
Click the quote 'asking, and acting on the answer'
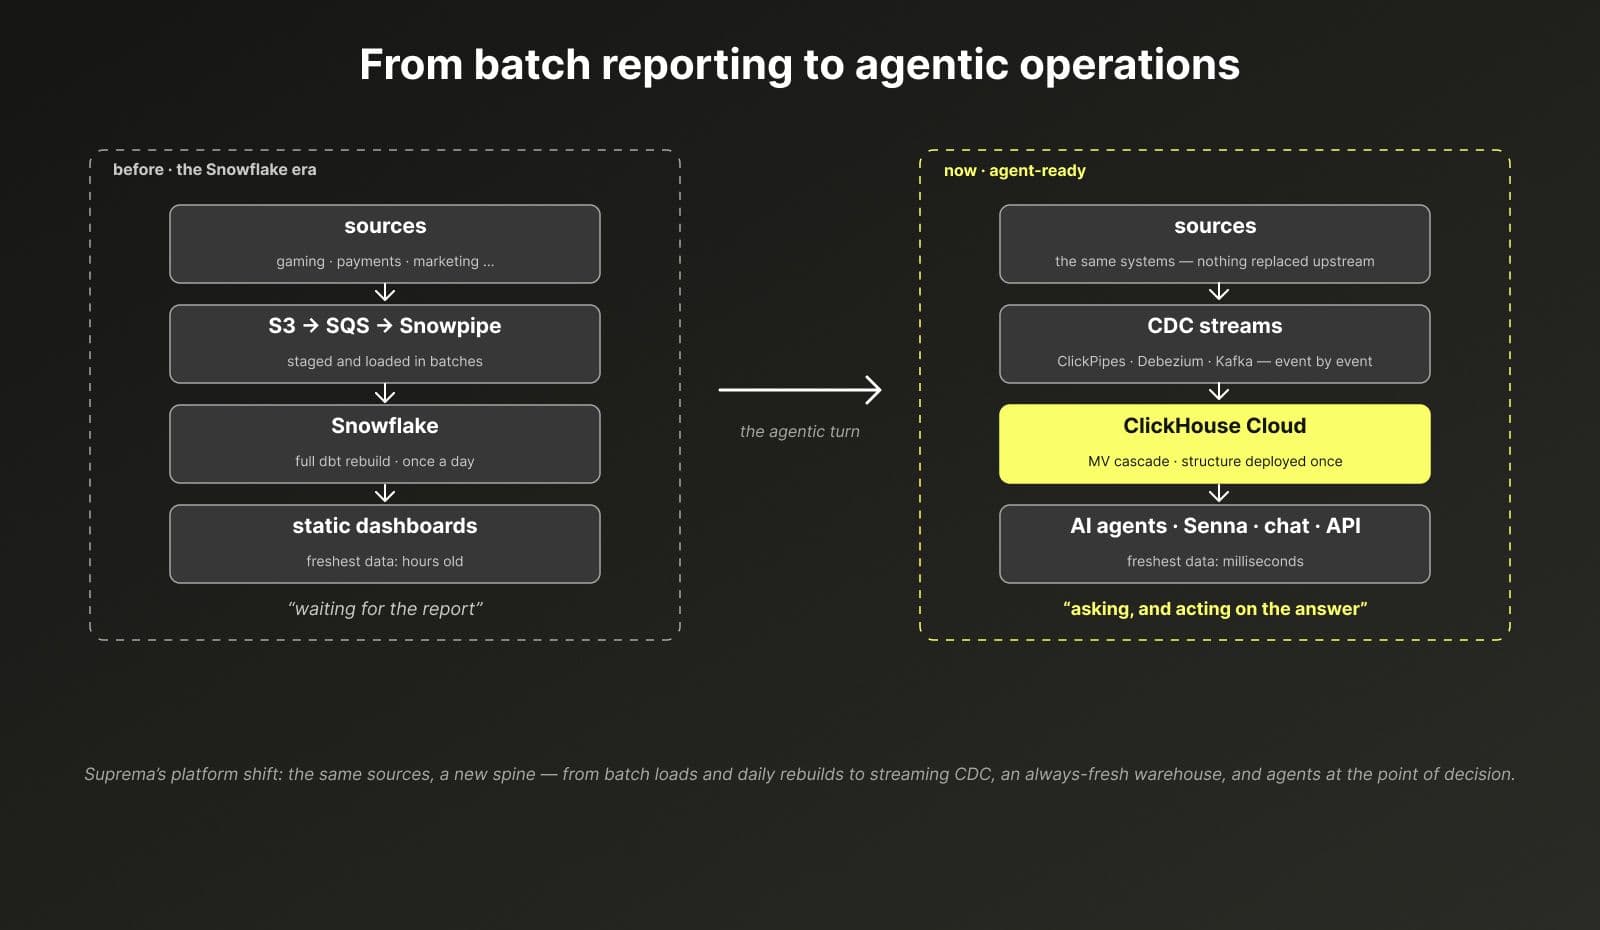pos(1215,609)
